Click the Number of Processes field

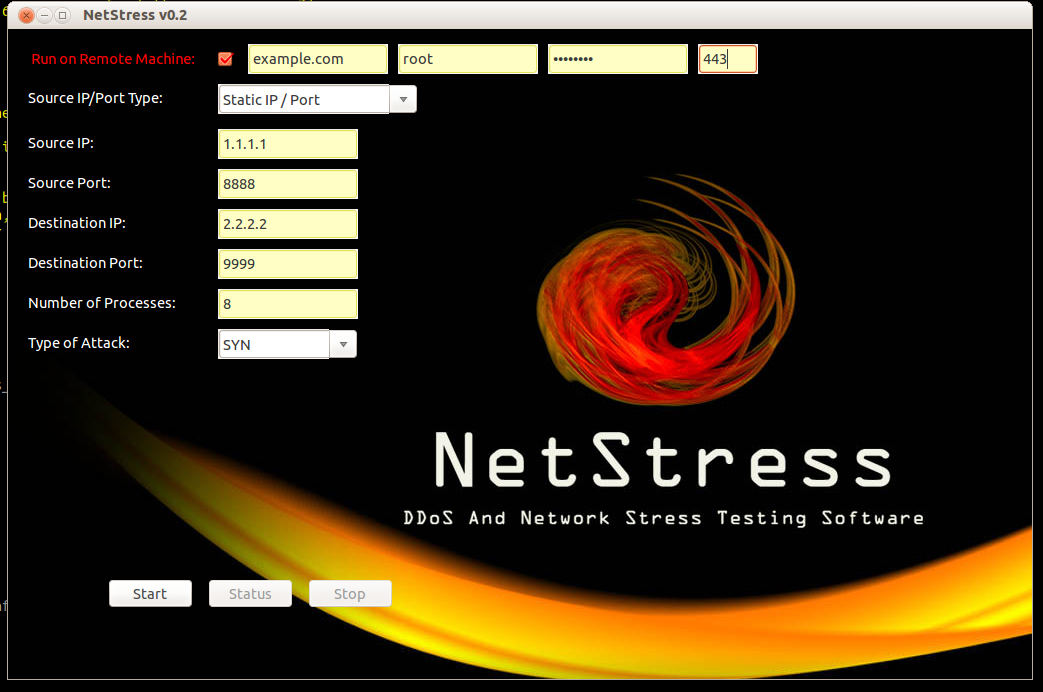pos(287,304)
